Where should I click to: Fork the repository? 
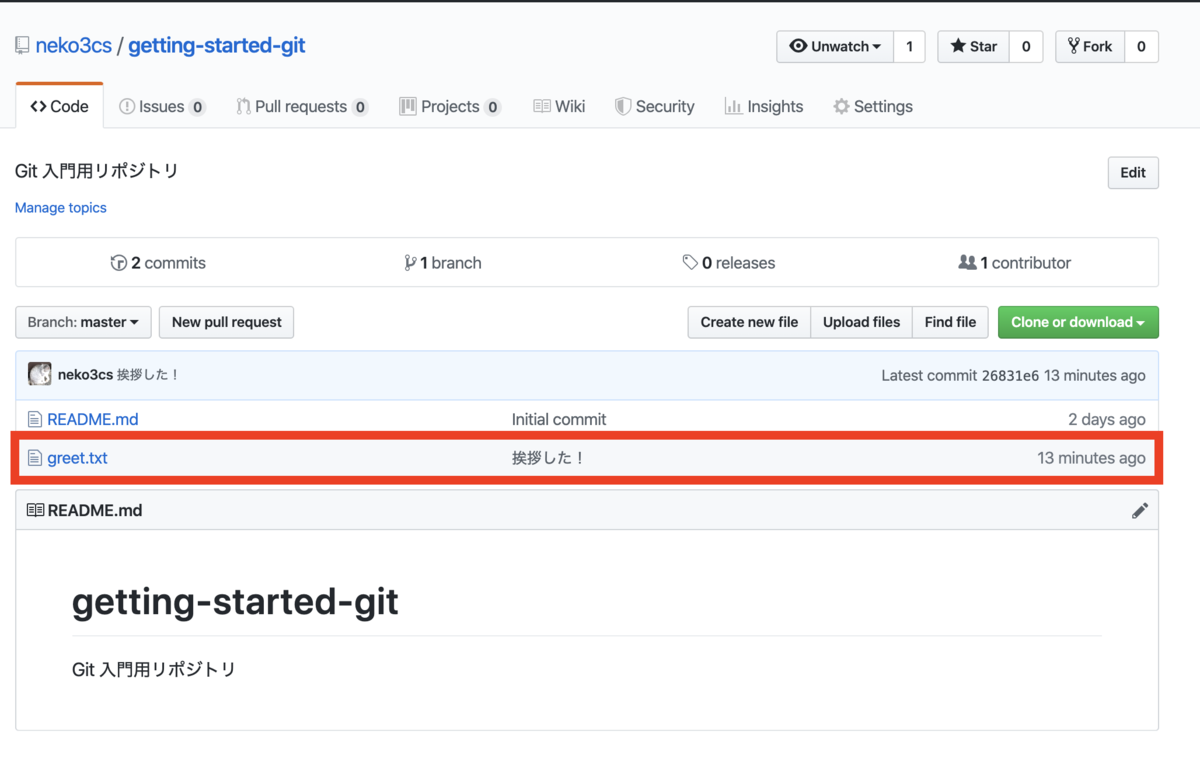coord(1090,46)
